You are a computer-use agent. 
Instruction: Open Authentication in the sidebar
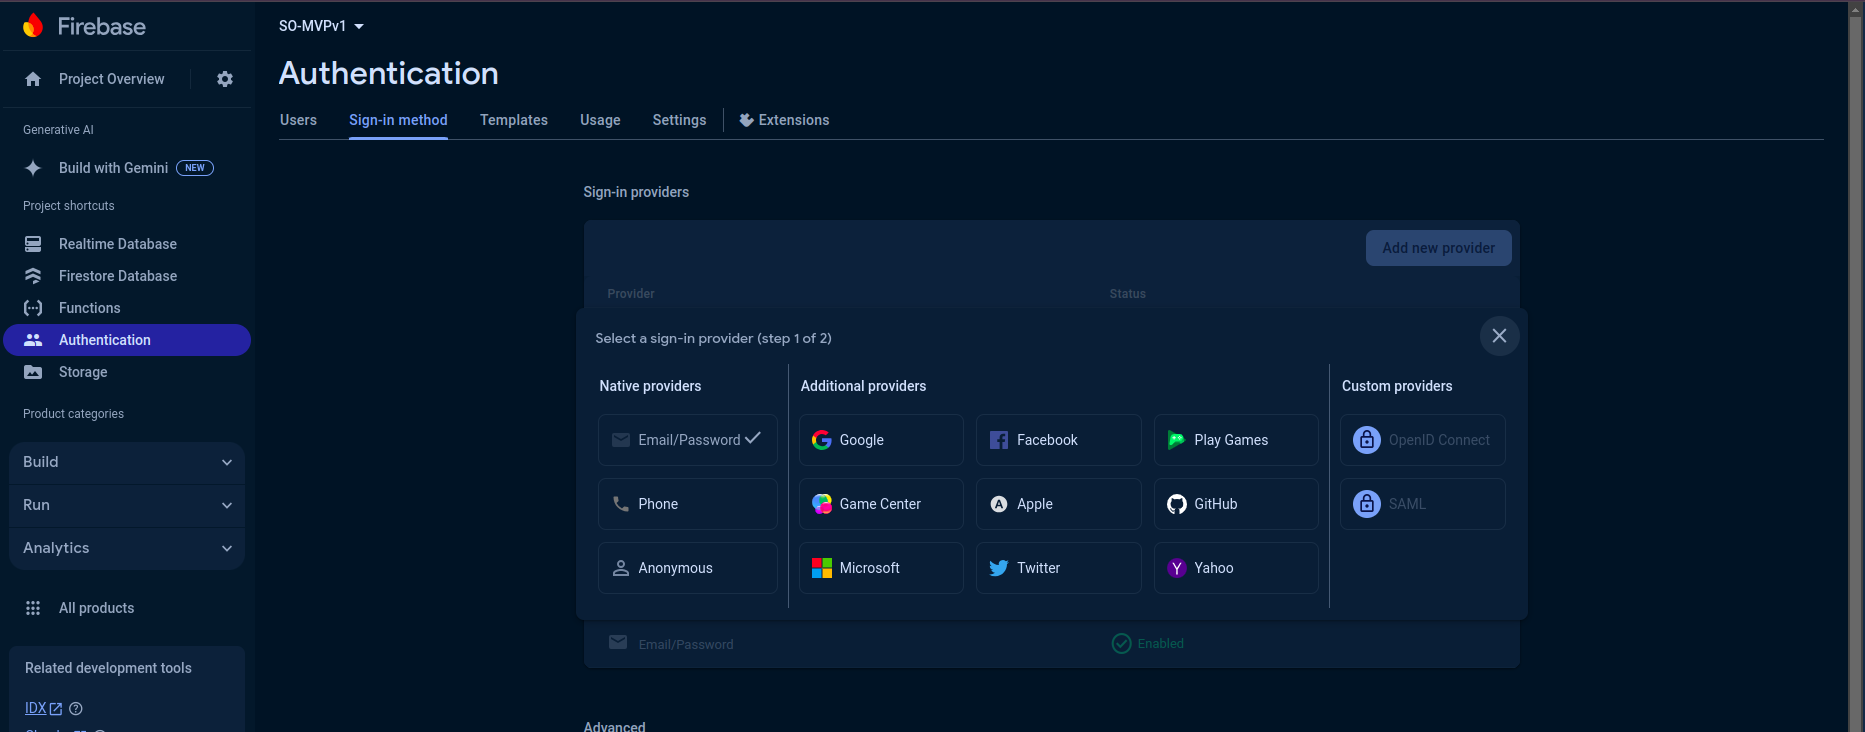[127, 340]
